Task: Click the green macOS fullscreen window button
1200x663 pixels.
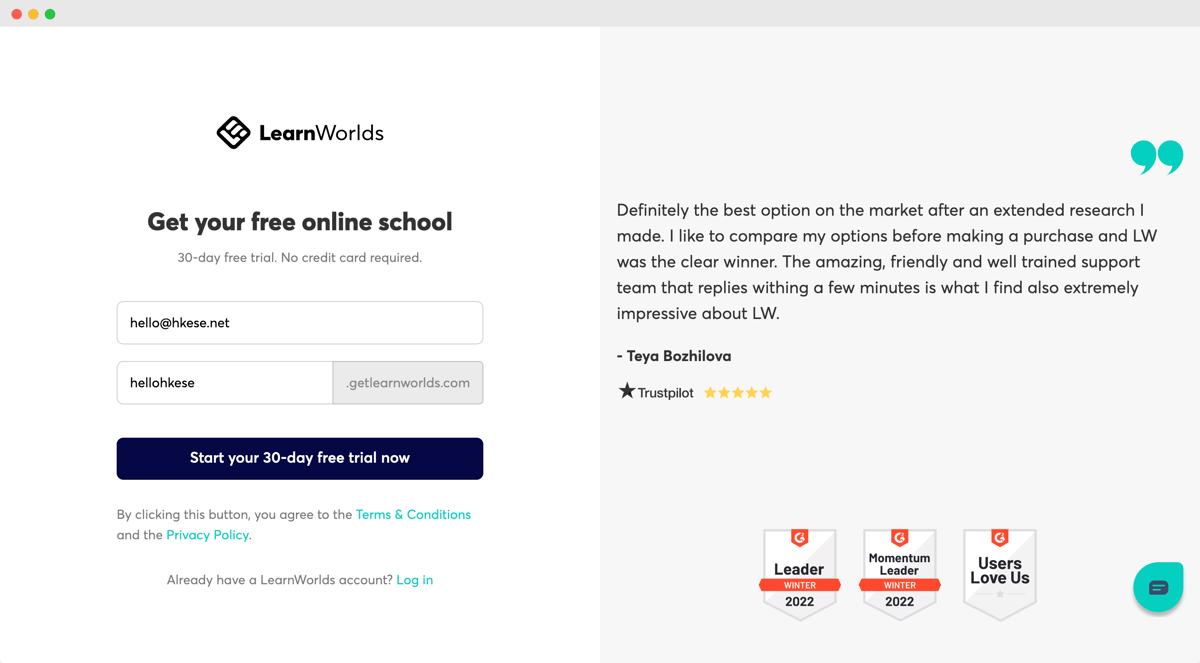Action: [x=50, y=14]
